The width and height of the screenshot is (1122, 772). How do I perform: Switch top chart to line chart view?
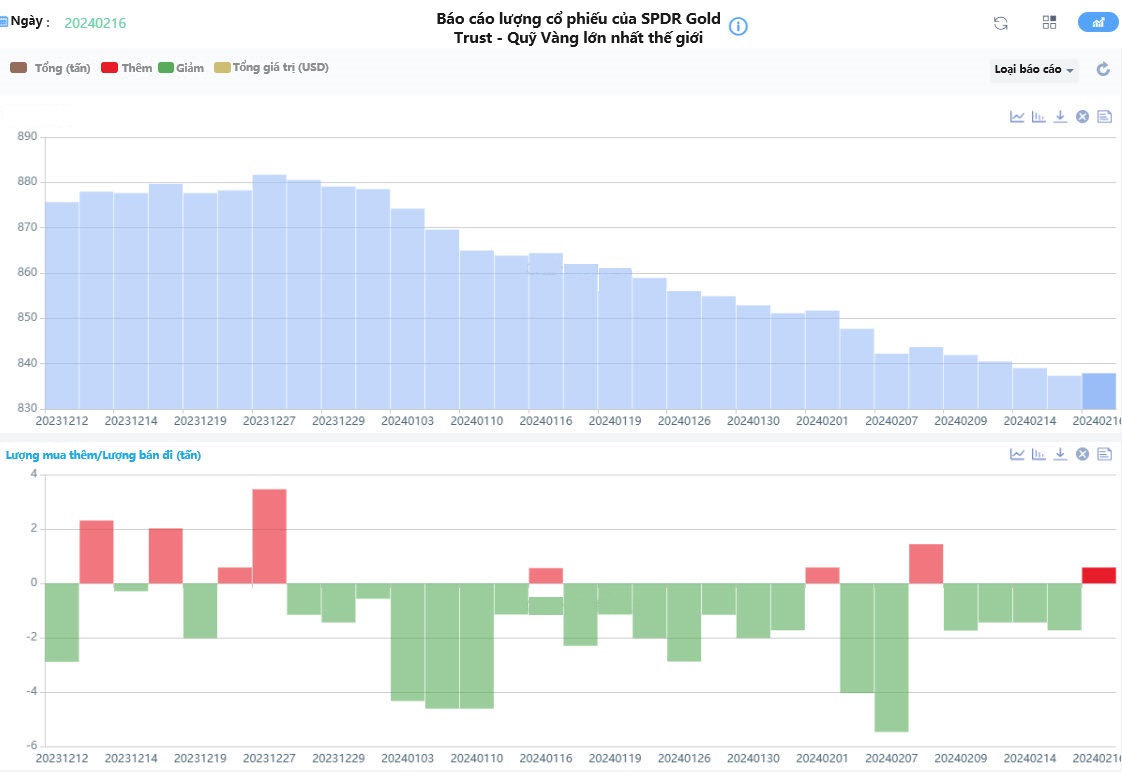tap(1017, 117)
